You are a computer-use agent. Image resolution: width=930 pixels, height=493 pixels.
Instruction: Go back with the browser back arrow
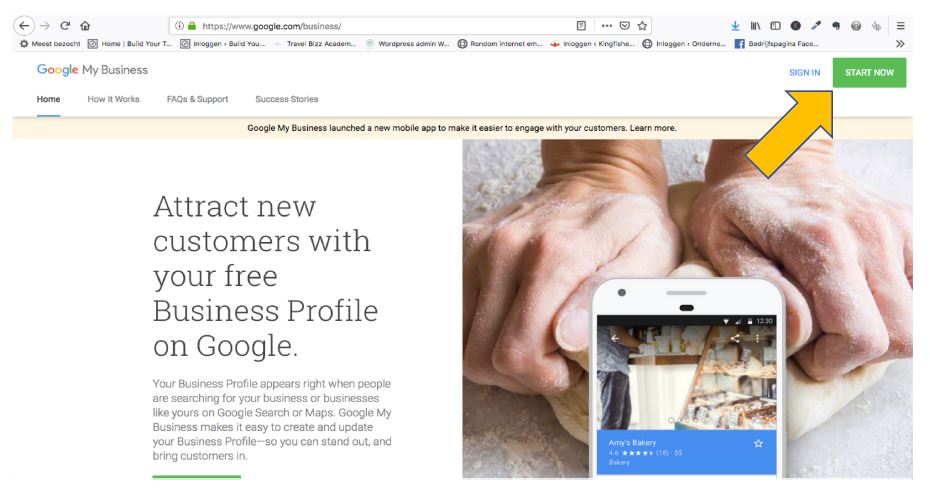[24, 26]
